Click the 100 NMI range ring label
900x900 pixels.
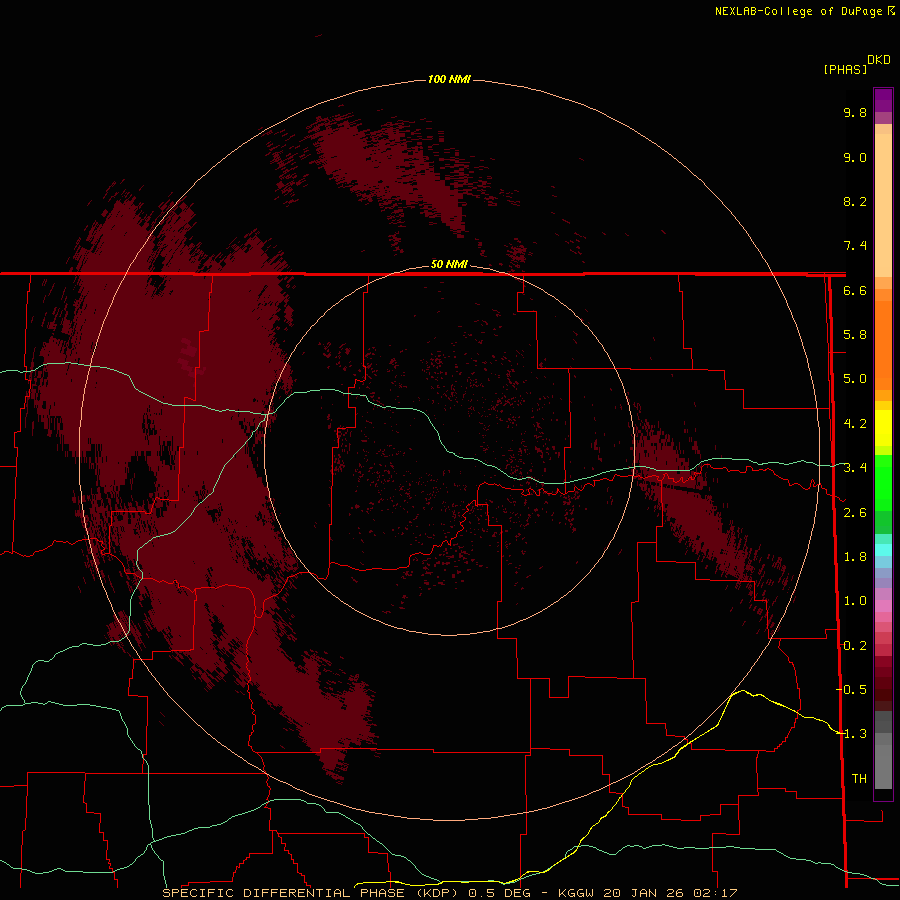(449, 79)
